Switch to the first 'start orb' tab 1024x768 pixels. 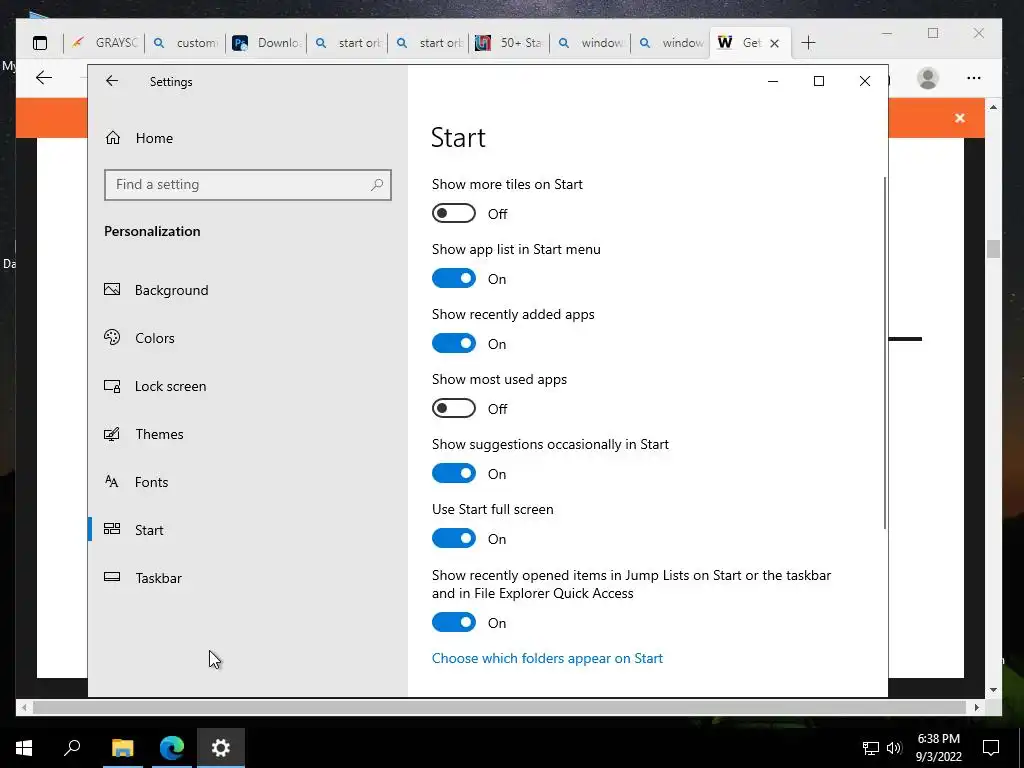pos(347,43)
